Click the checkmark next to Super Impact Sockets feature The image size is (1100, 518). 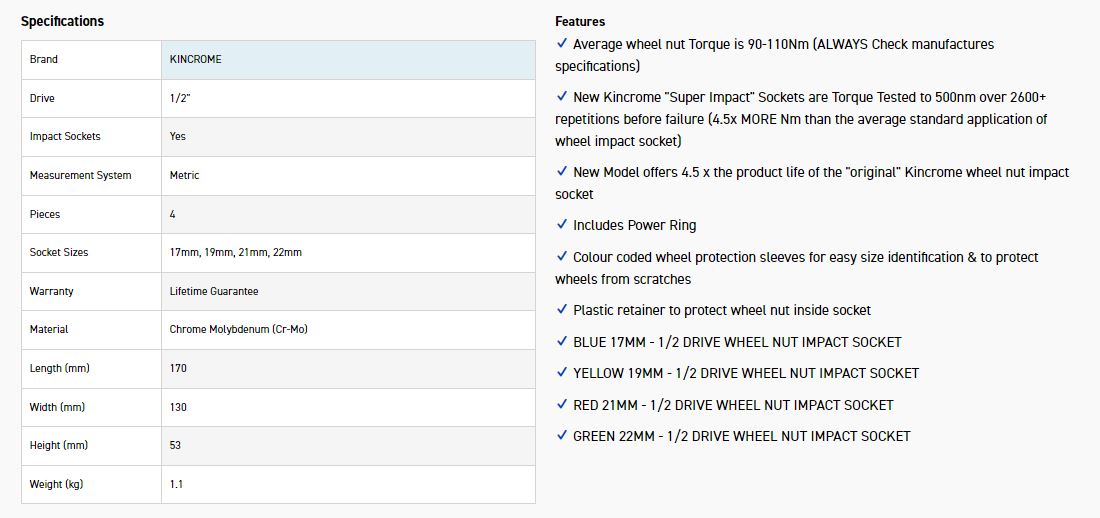[562, 97]
